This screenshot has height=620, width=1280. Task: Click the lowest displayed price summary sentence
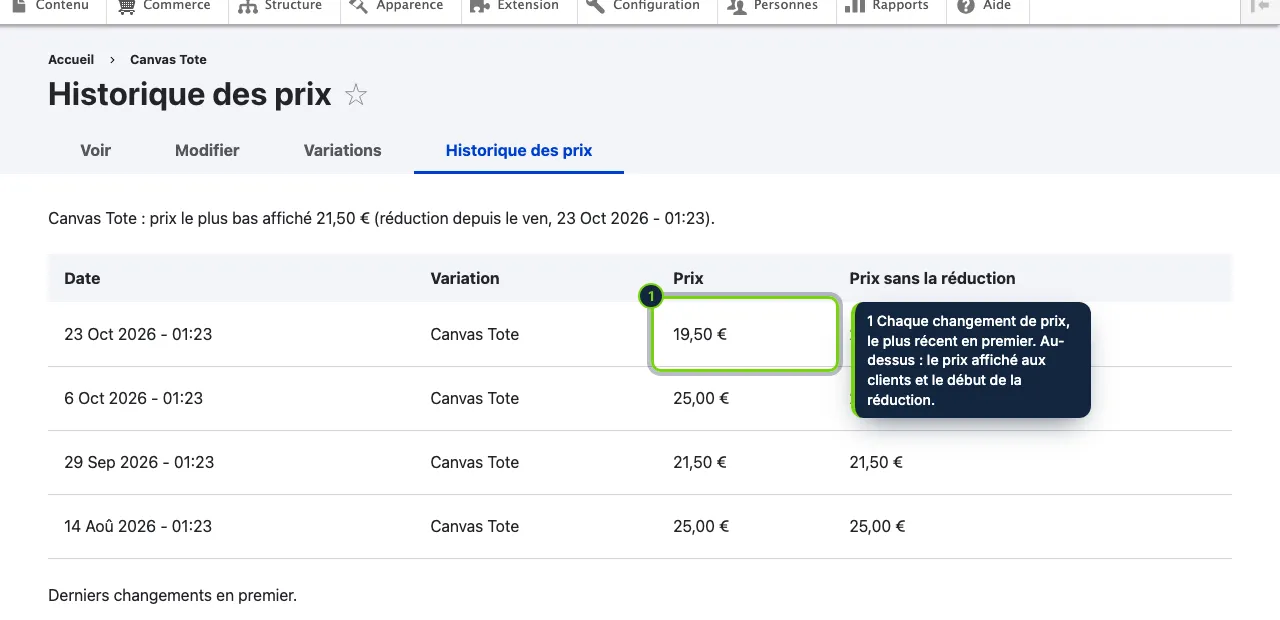coord(382,218)
